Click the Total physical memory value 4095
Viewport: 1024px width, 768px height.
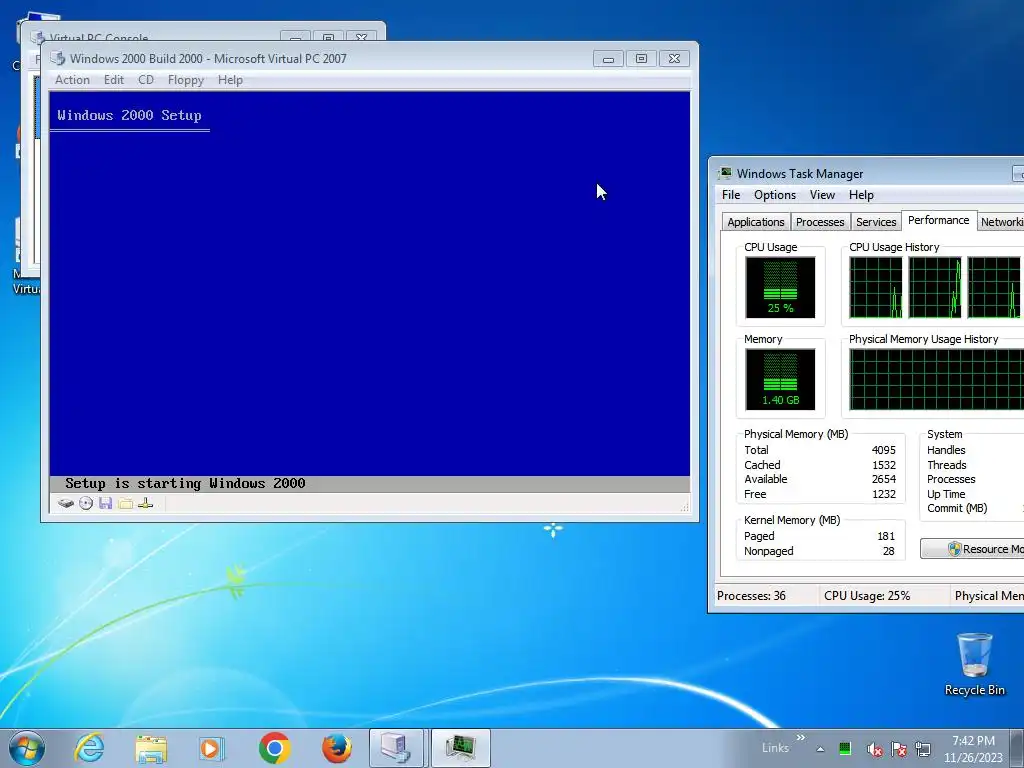[884, 450]
